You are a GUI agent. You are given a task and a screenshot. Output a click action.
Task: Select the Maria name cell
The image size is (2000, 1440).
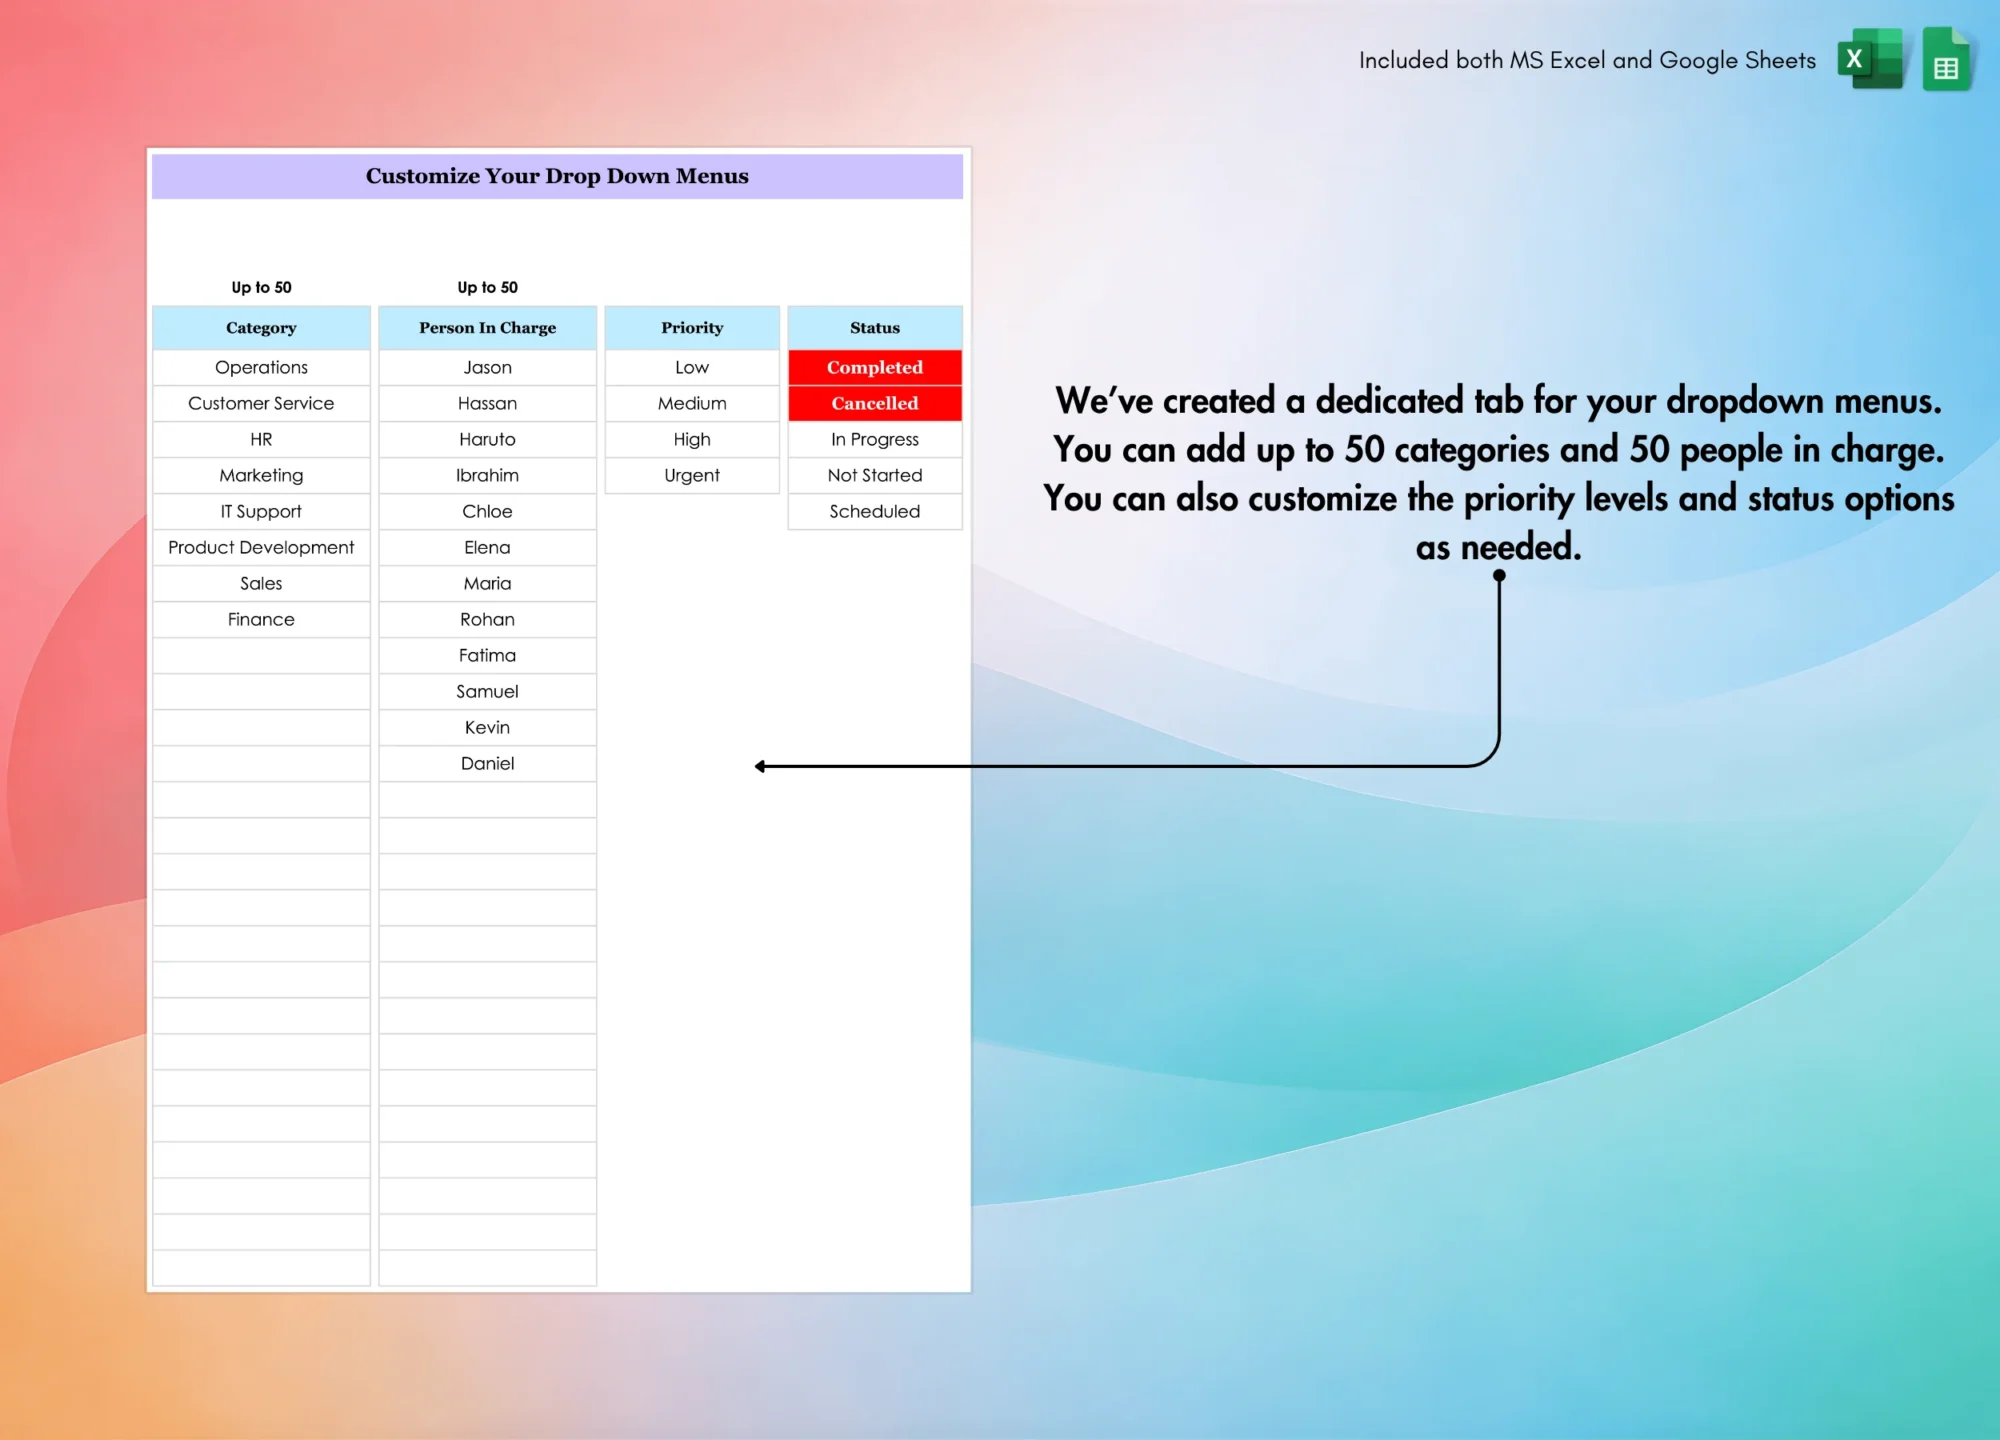pyautogui.click(x=487, y=583)
